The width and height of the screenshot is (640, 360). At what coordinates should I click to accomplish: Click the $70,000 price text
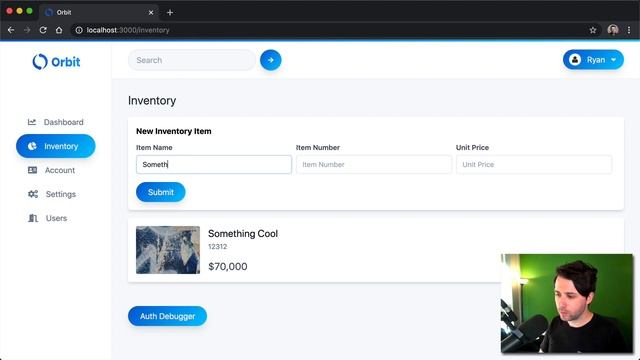pyautogui.click(x=228, y=266)
